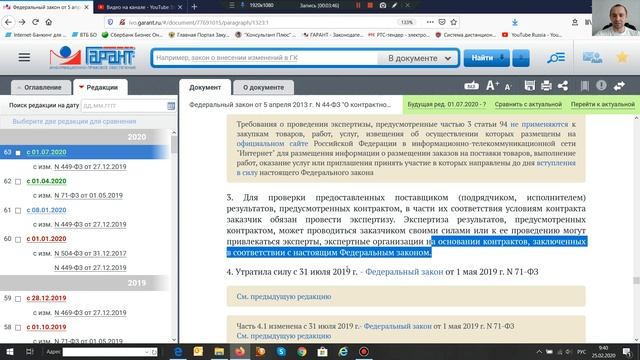Open the mail envelope icon in header

[592, 58]
